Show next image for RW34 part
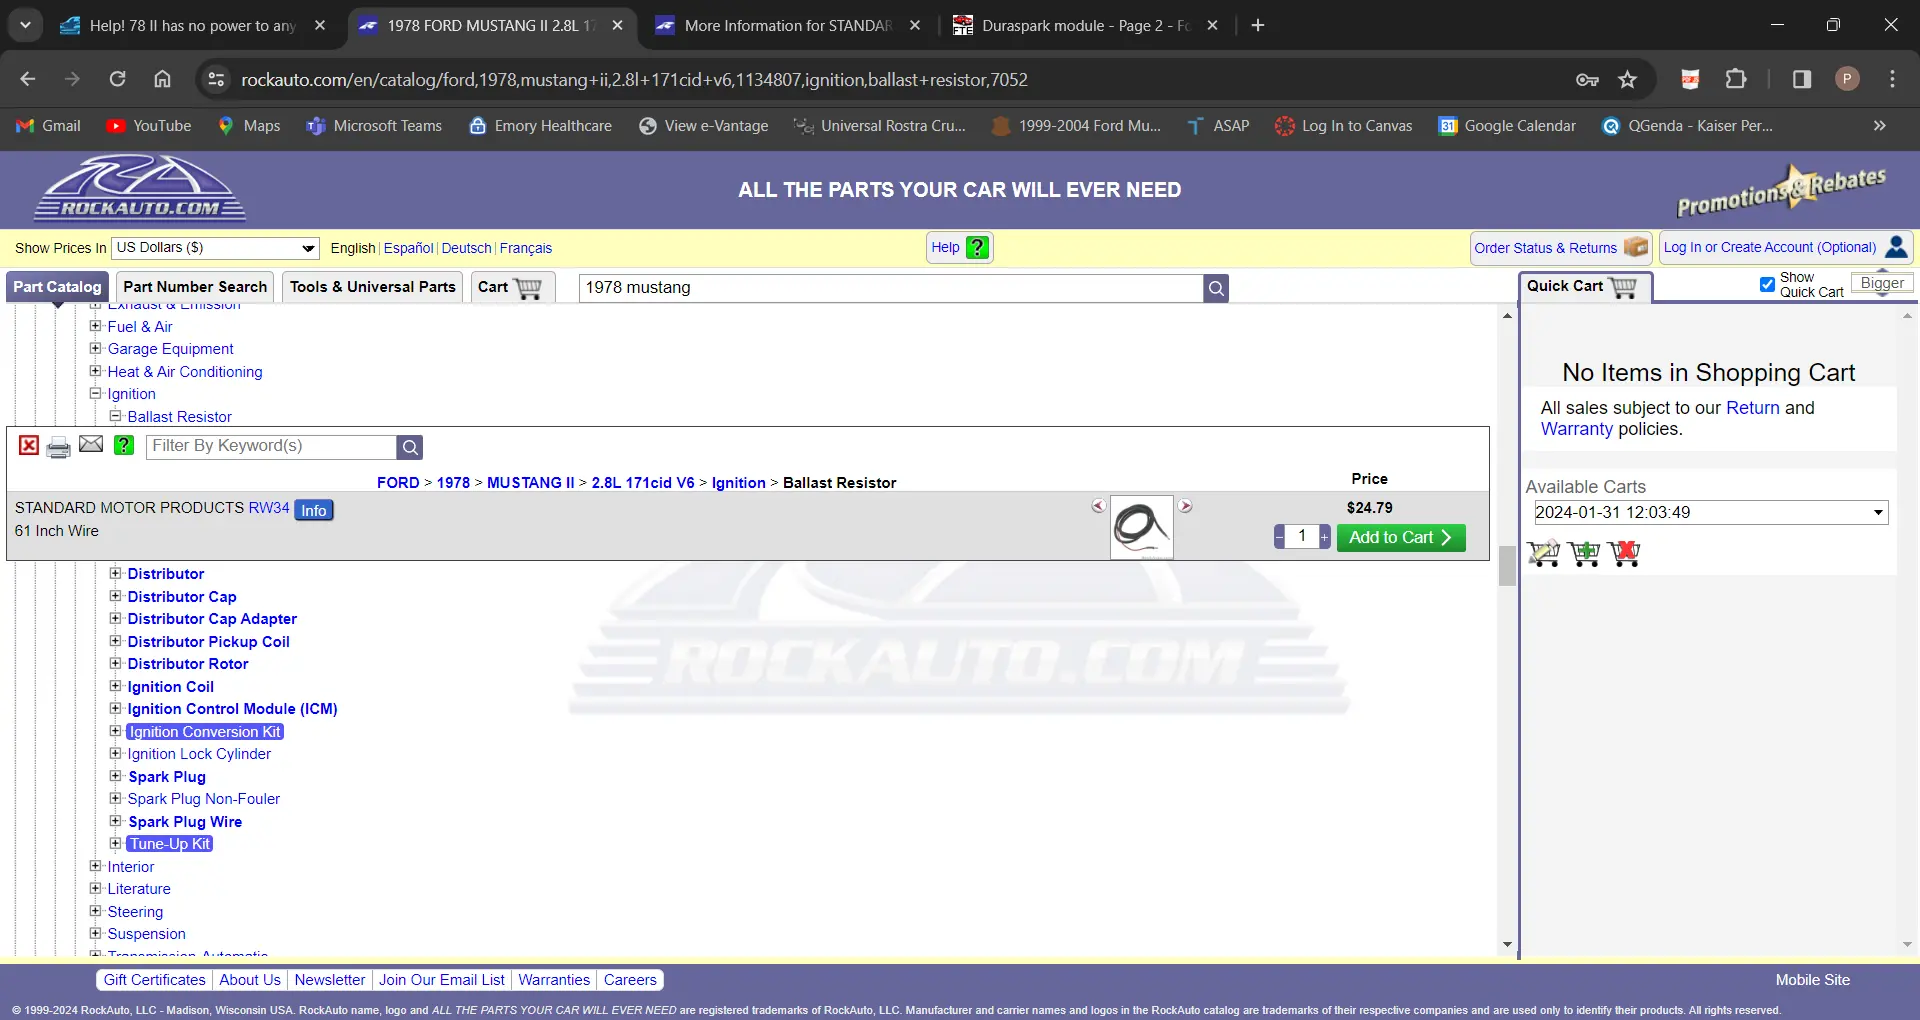Image resolution: width=1920 pixels, height=1020 pixels. [x=1185, y=506]
